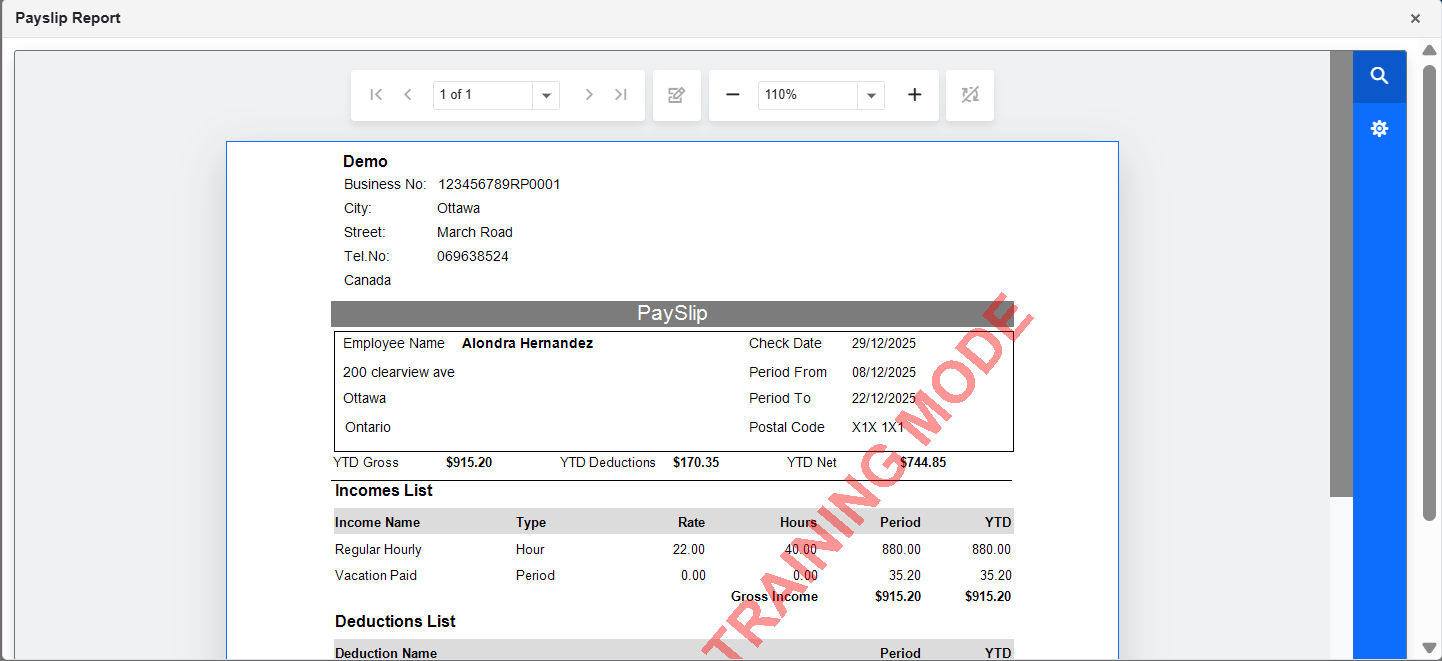Click business number '123456789RP0001'
This screenshot has width=1442, height=661.
[x=499, y=184]
